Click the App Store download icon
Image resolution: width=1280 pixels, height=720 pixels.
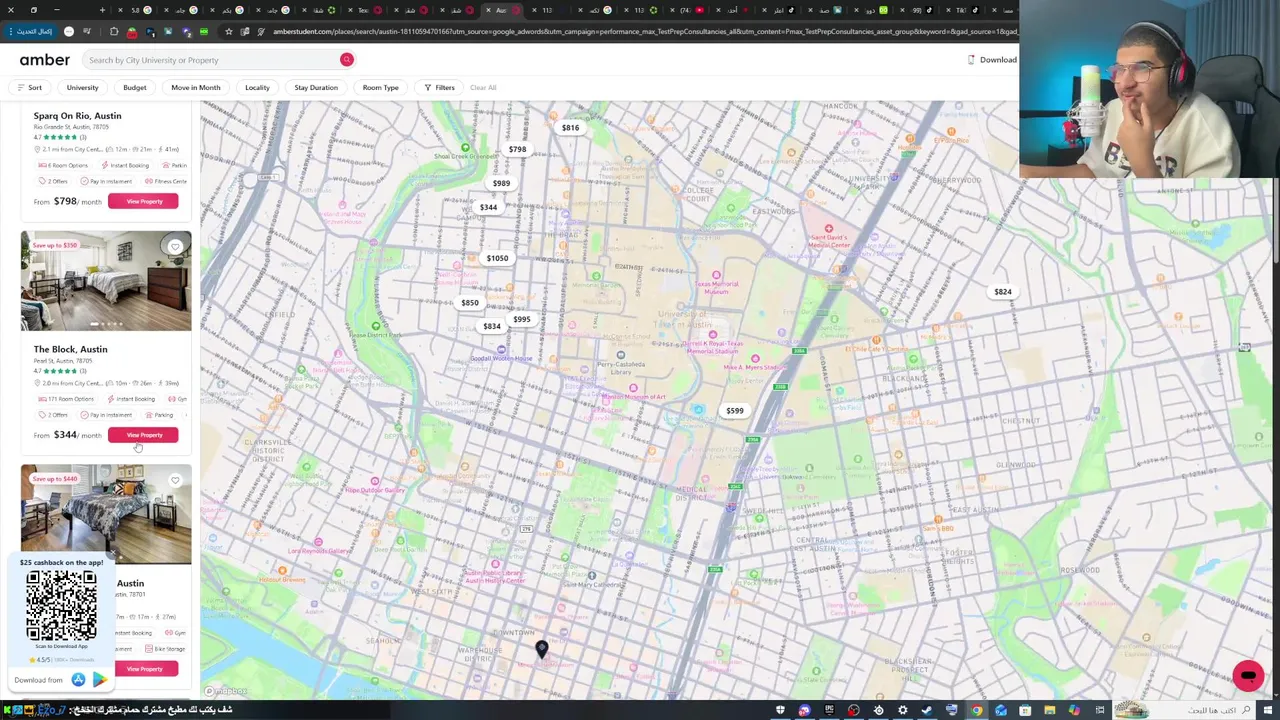(78, 680)
